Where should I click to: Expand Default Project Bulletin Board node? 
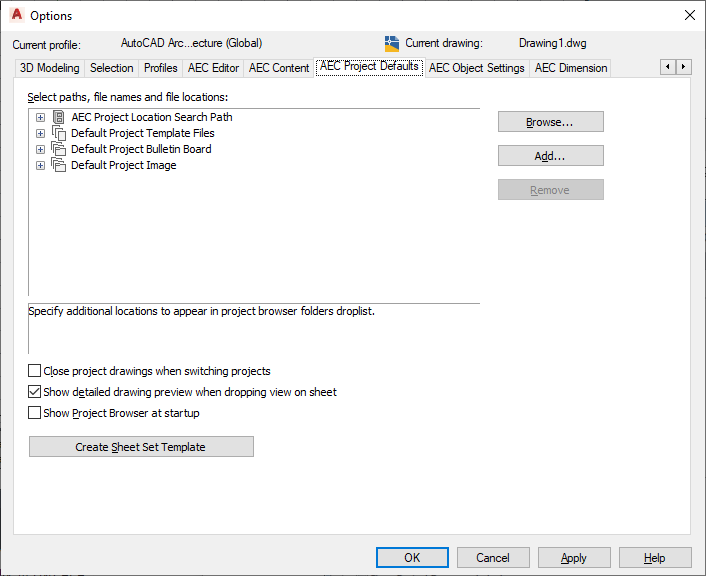[x=41, y=150]
